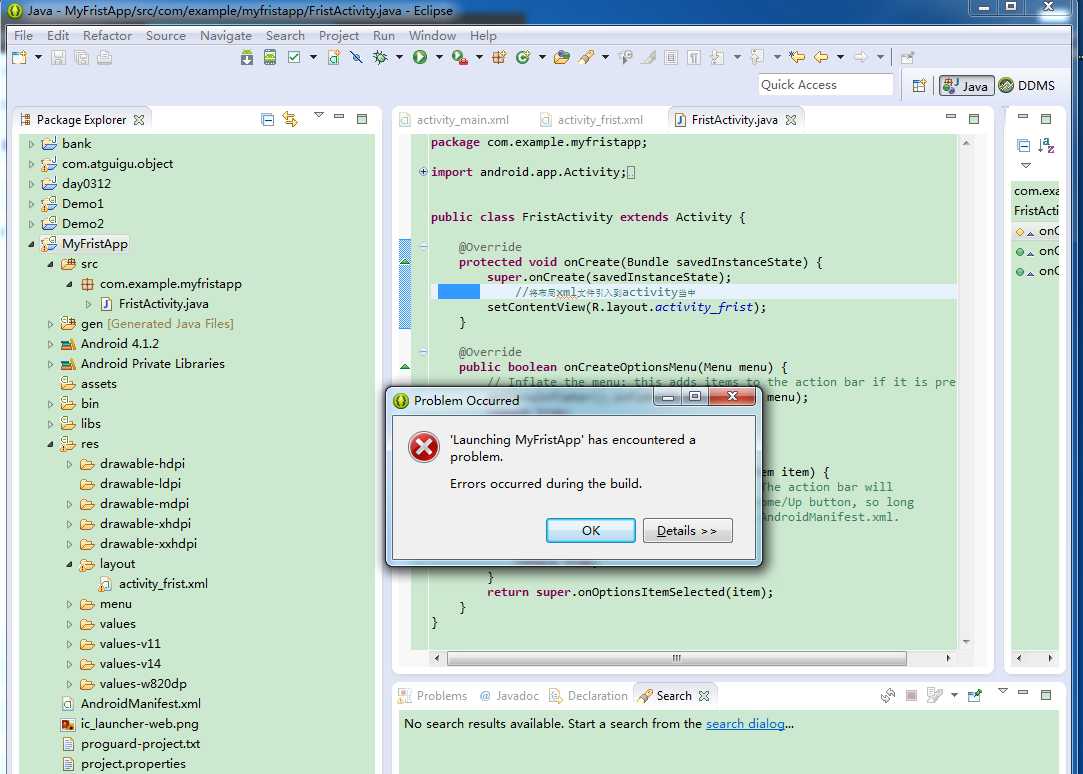This screenshot has height=774, width=1083.
Task: Collapse the layout folder
Action: (69, 564)
